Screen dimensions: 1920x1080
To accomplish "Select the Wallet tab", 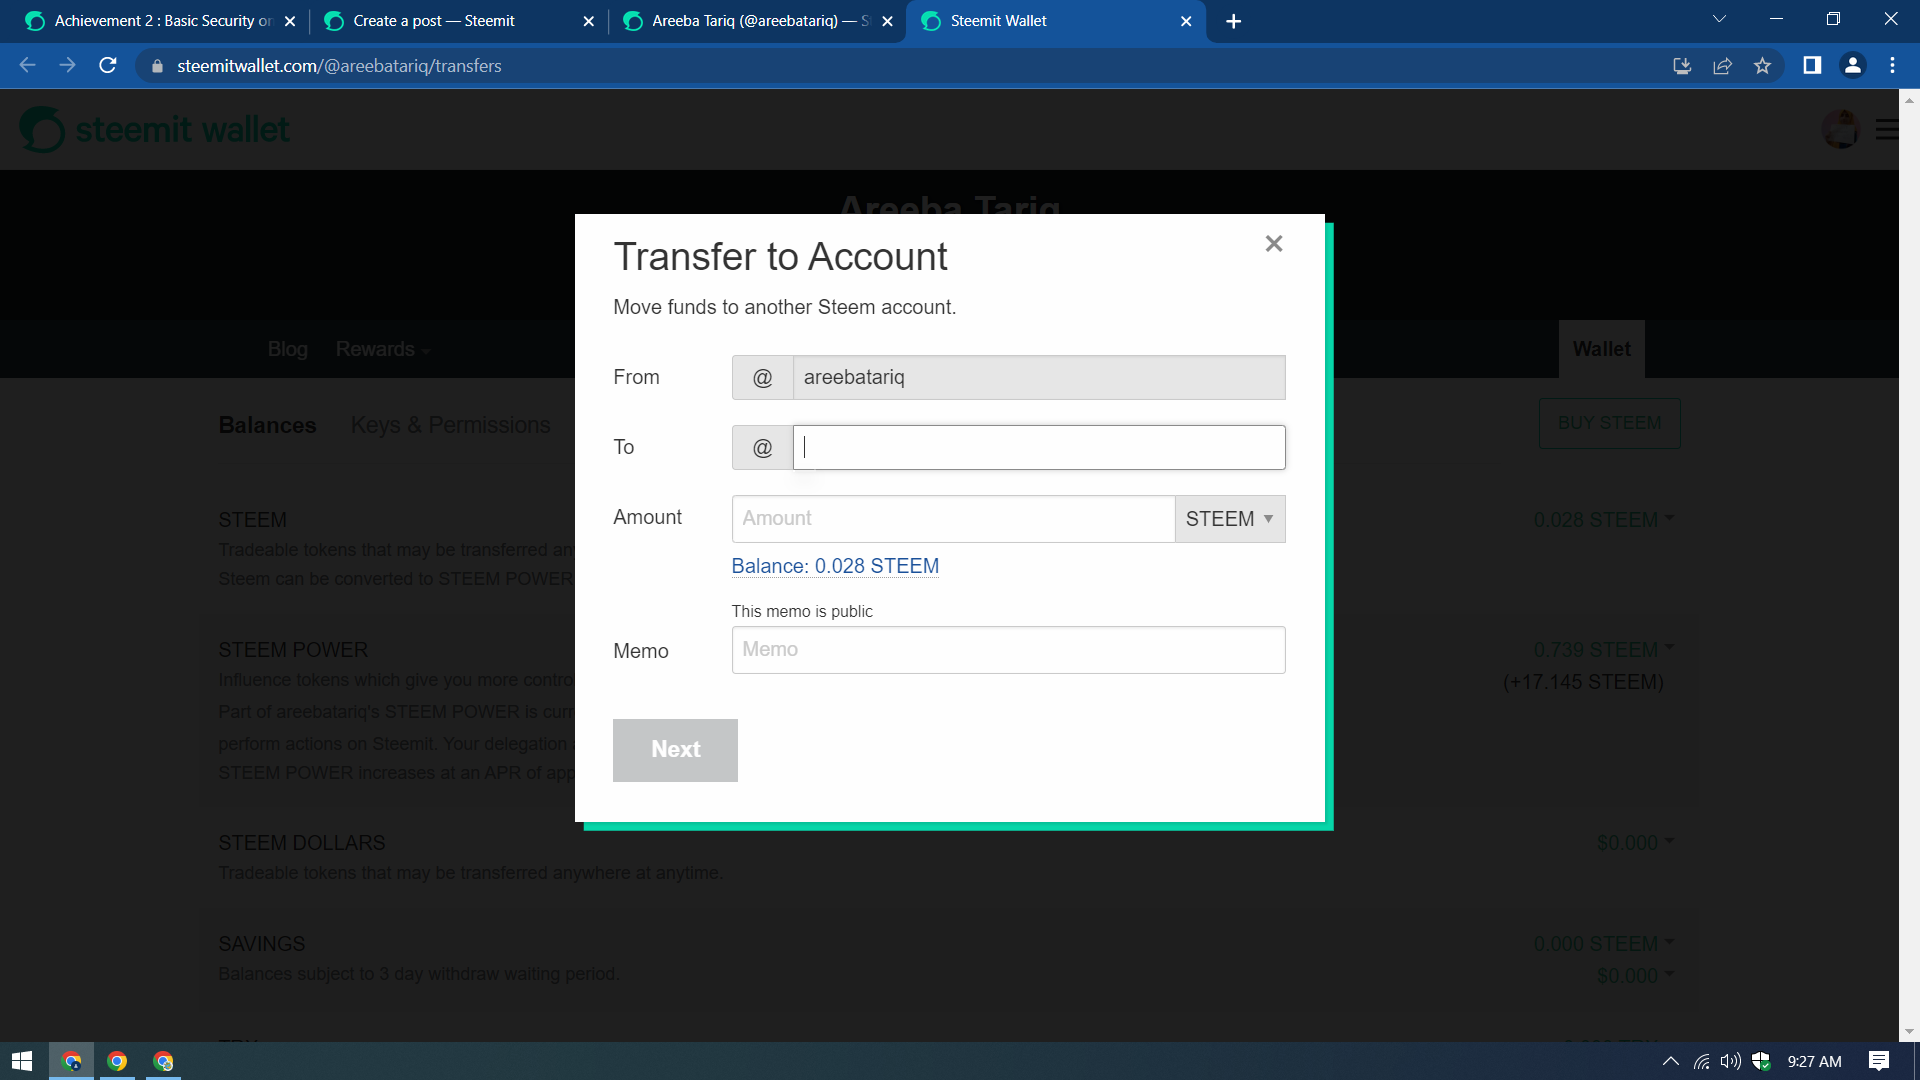I will (x=1601, y=349).
